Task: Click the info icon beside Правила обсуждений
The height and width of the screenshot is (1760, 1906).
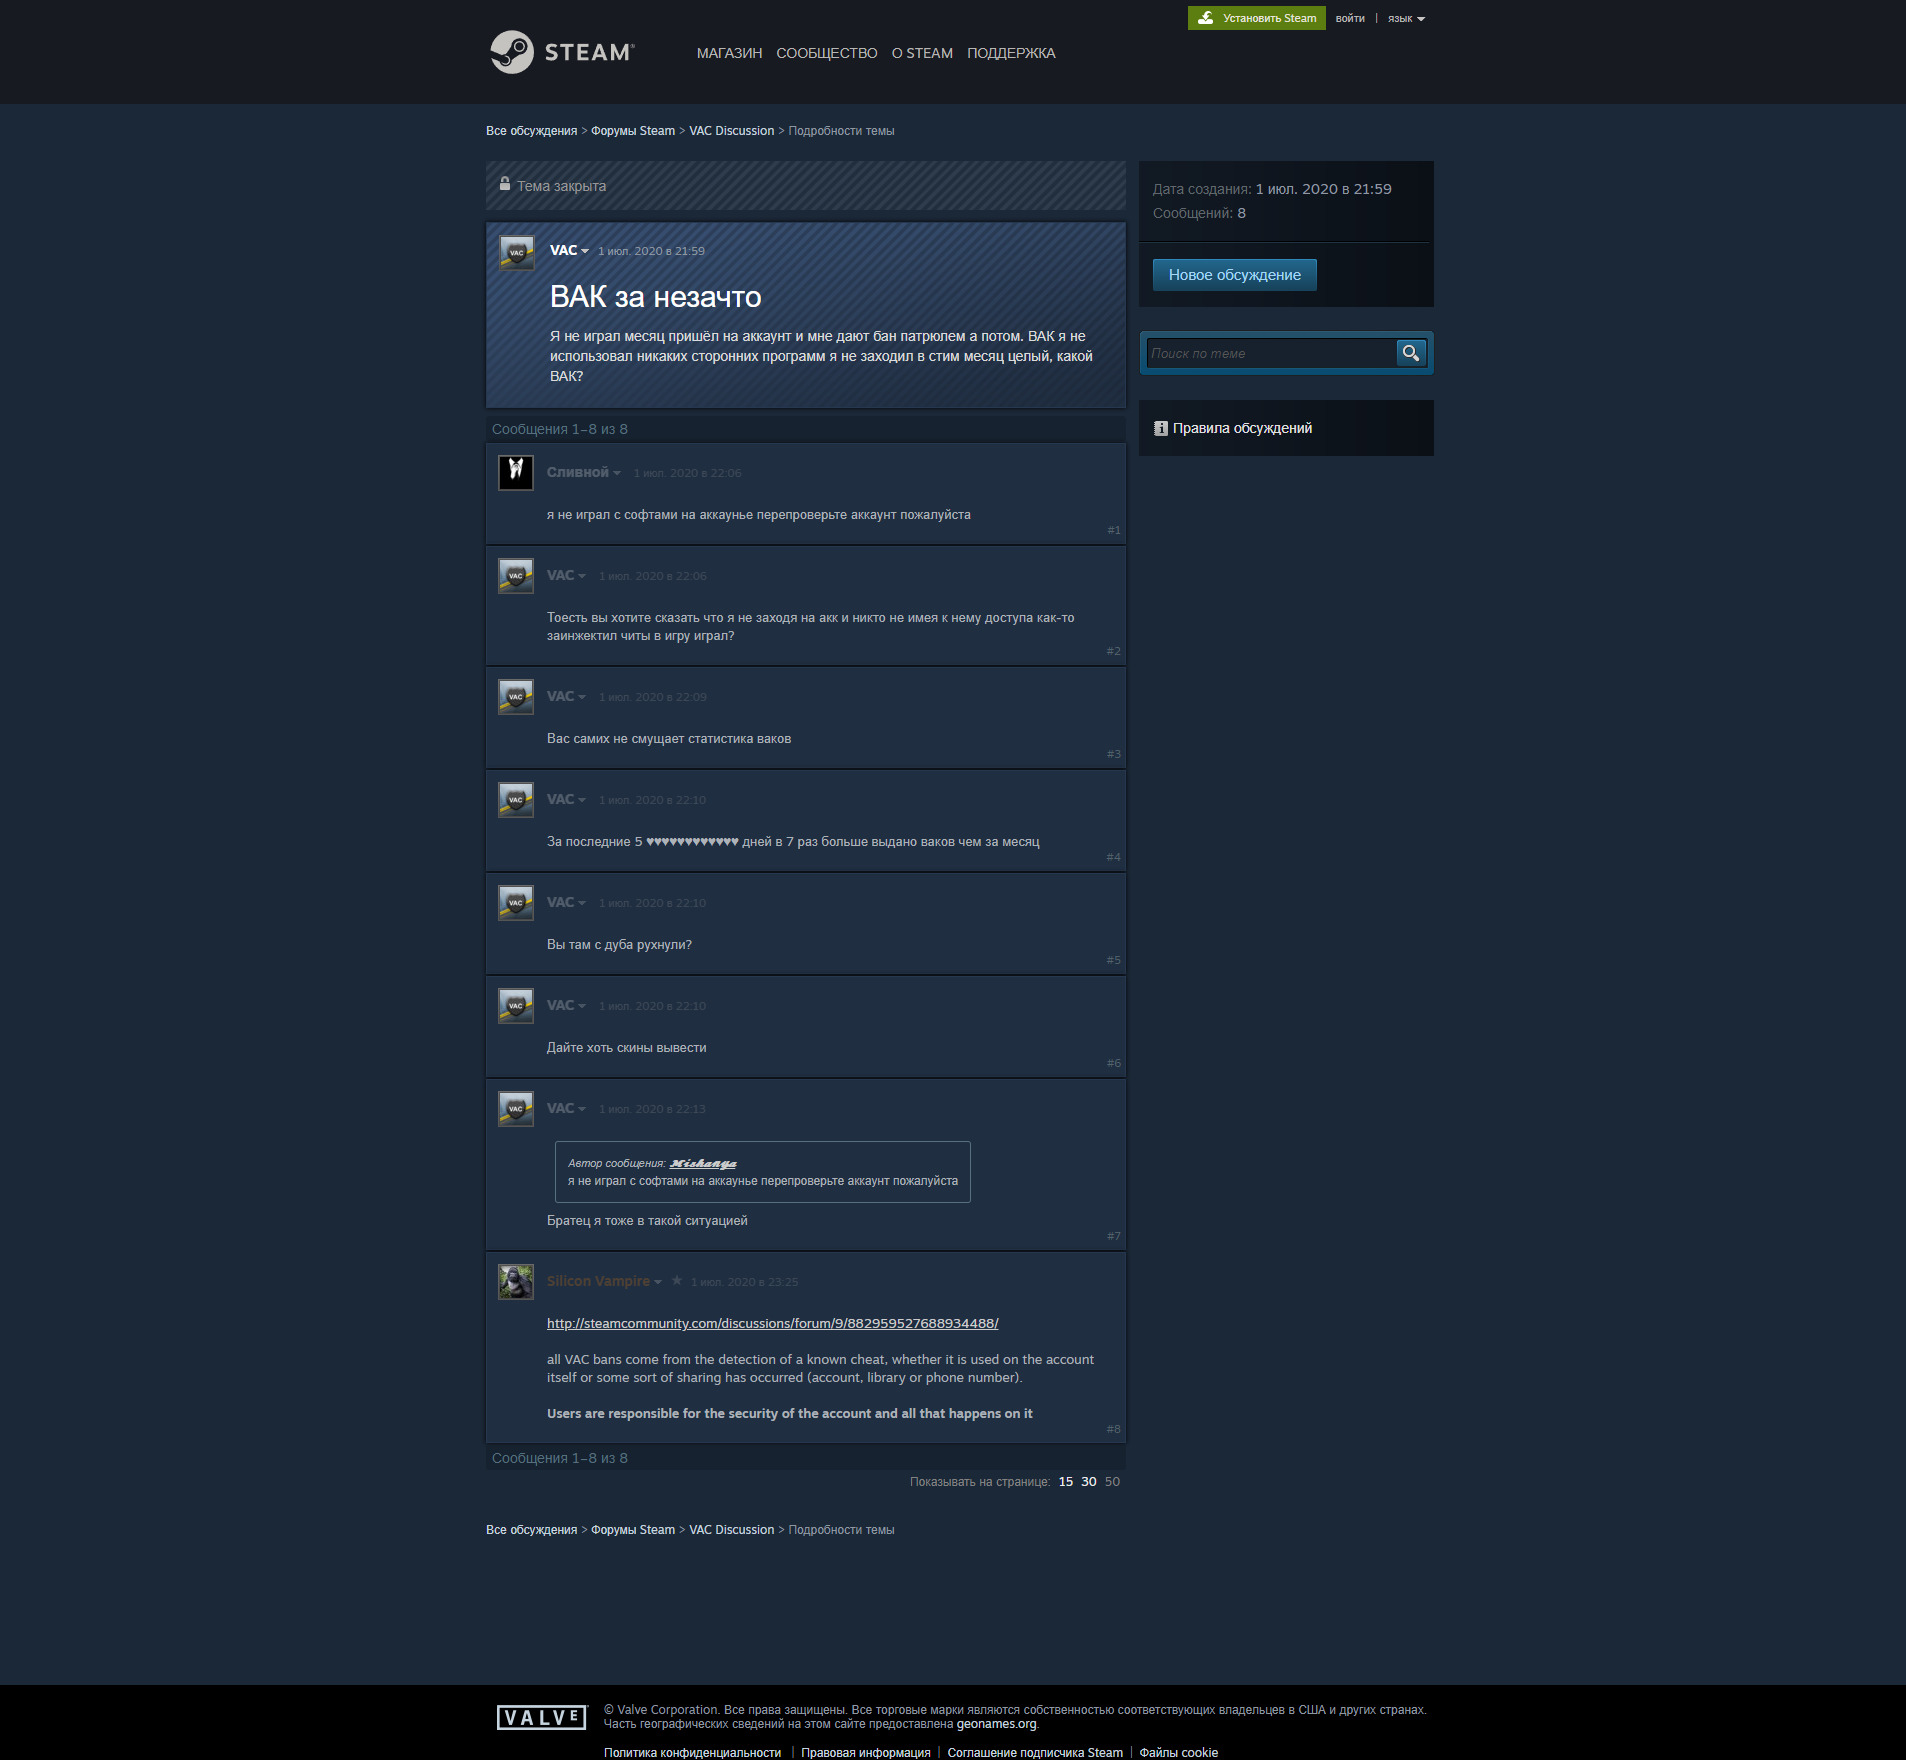Action: click(x=1161, y=428)
